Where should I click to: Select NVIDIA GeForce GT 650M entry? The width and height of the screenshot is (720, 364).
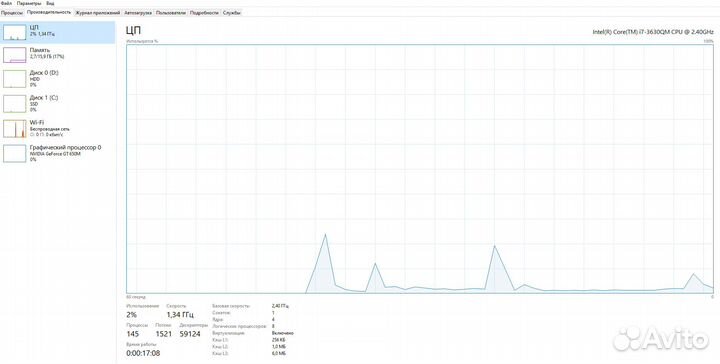[x=55, y=154]
